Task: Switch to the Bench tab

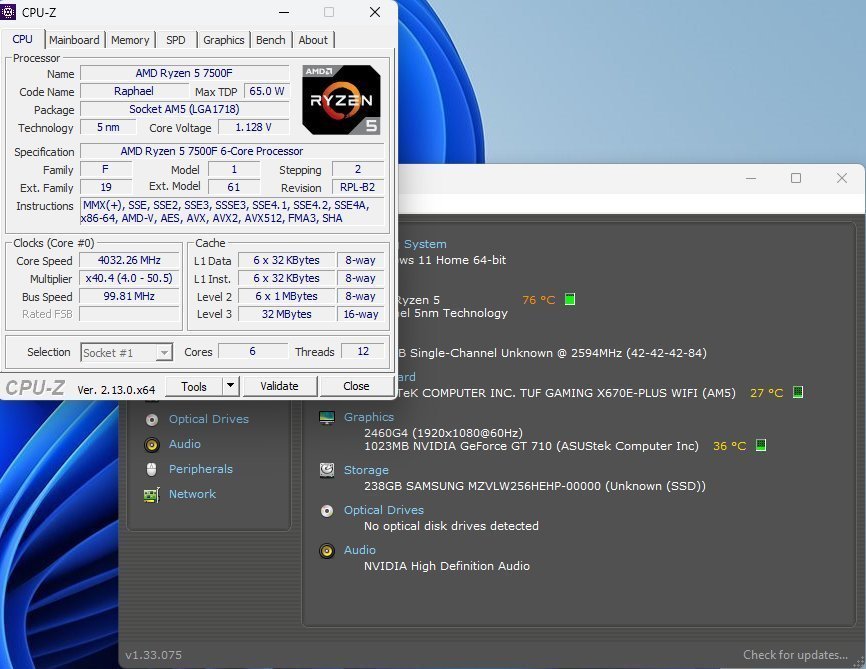Action: coord(270,40)
